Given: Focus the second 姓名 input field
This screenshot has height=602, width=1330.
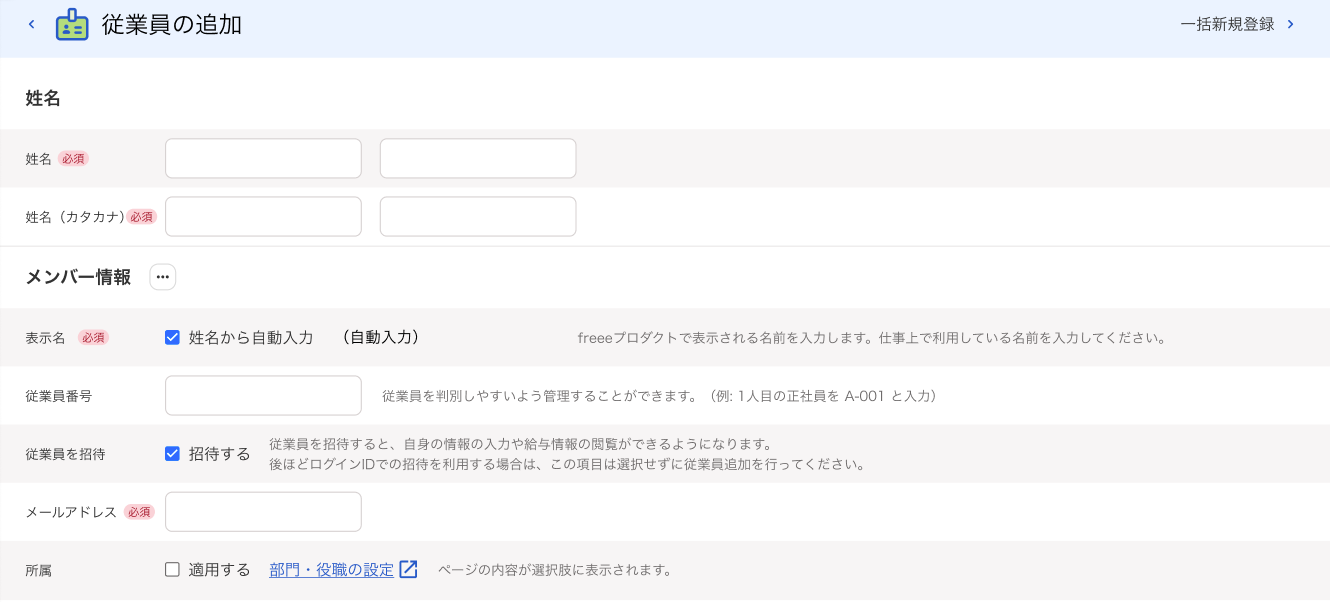Looking at the screenshot, I should (478, 158).
